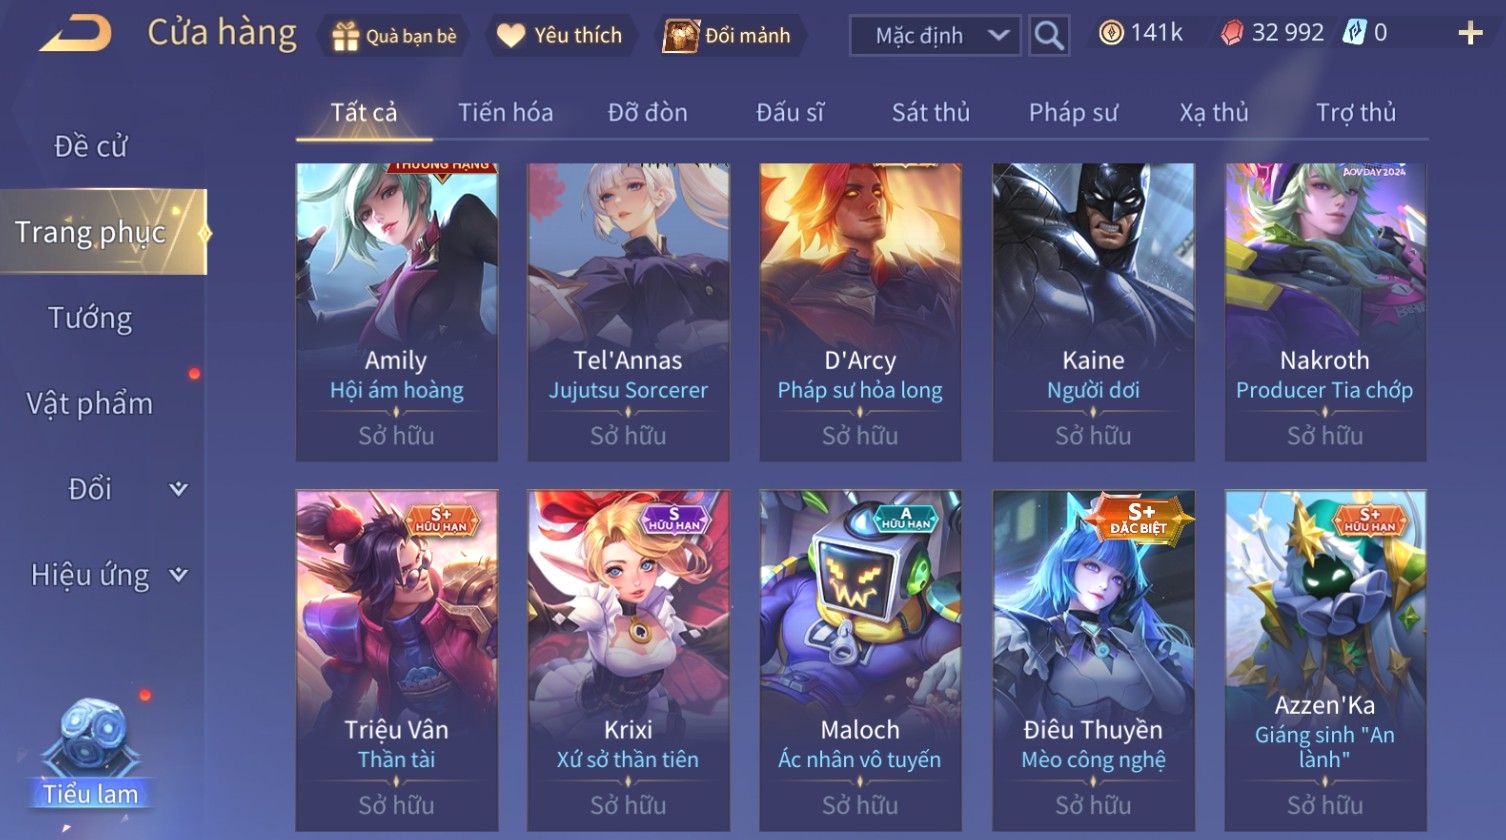Click the red gem currency icon
1506x840 pixels.
(1232, 33)
